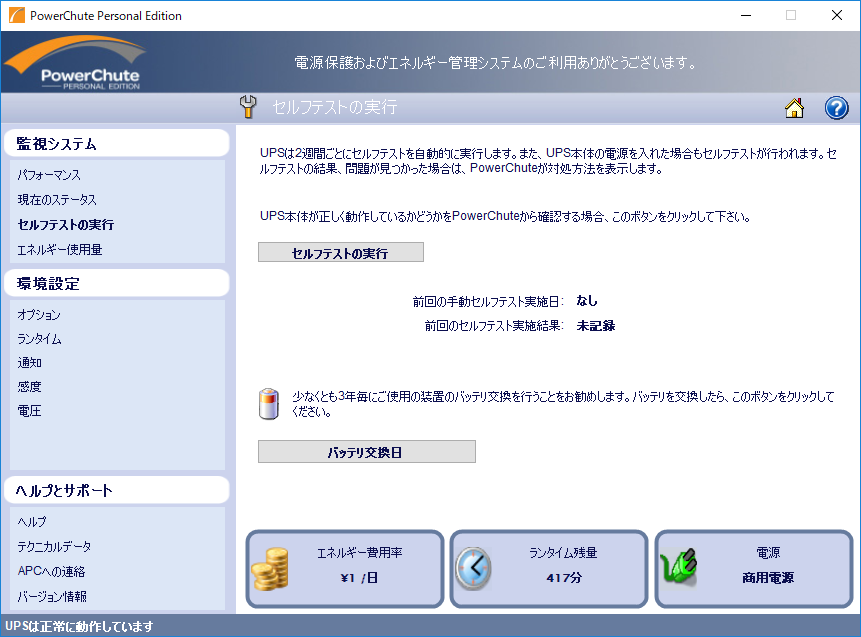This screenshot has height=637, width=861.
Task: Click the 環境設定 section header
Action: pos(116,283)
